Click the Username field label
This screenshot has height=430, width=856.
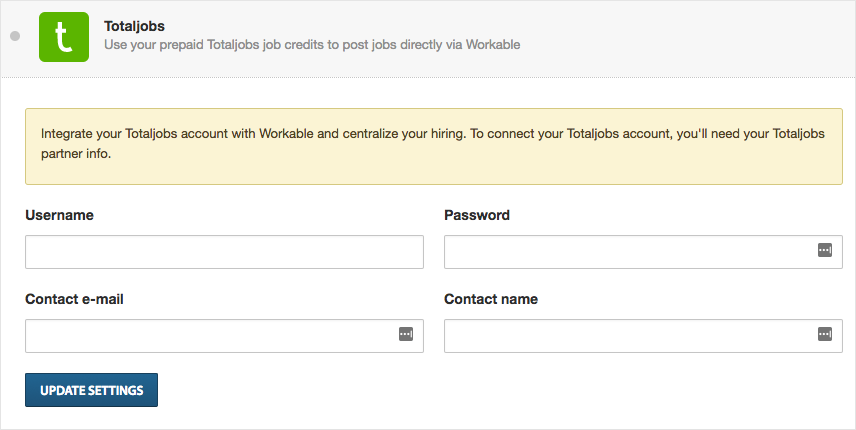pyautogui.click(x=59, y=215)
